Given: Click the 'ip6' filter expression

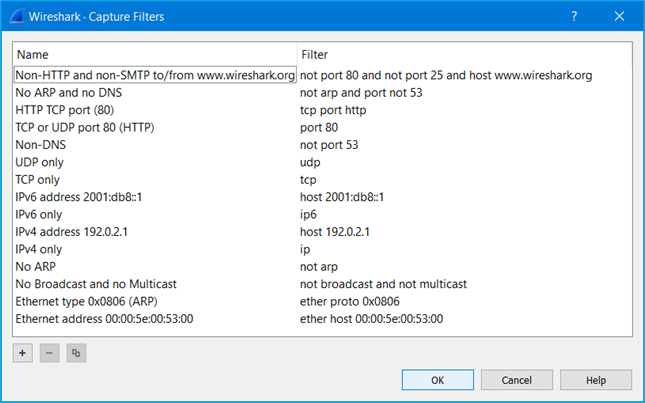Looking at the screenshot, I should 308,215.
